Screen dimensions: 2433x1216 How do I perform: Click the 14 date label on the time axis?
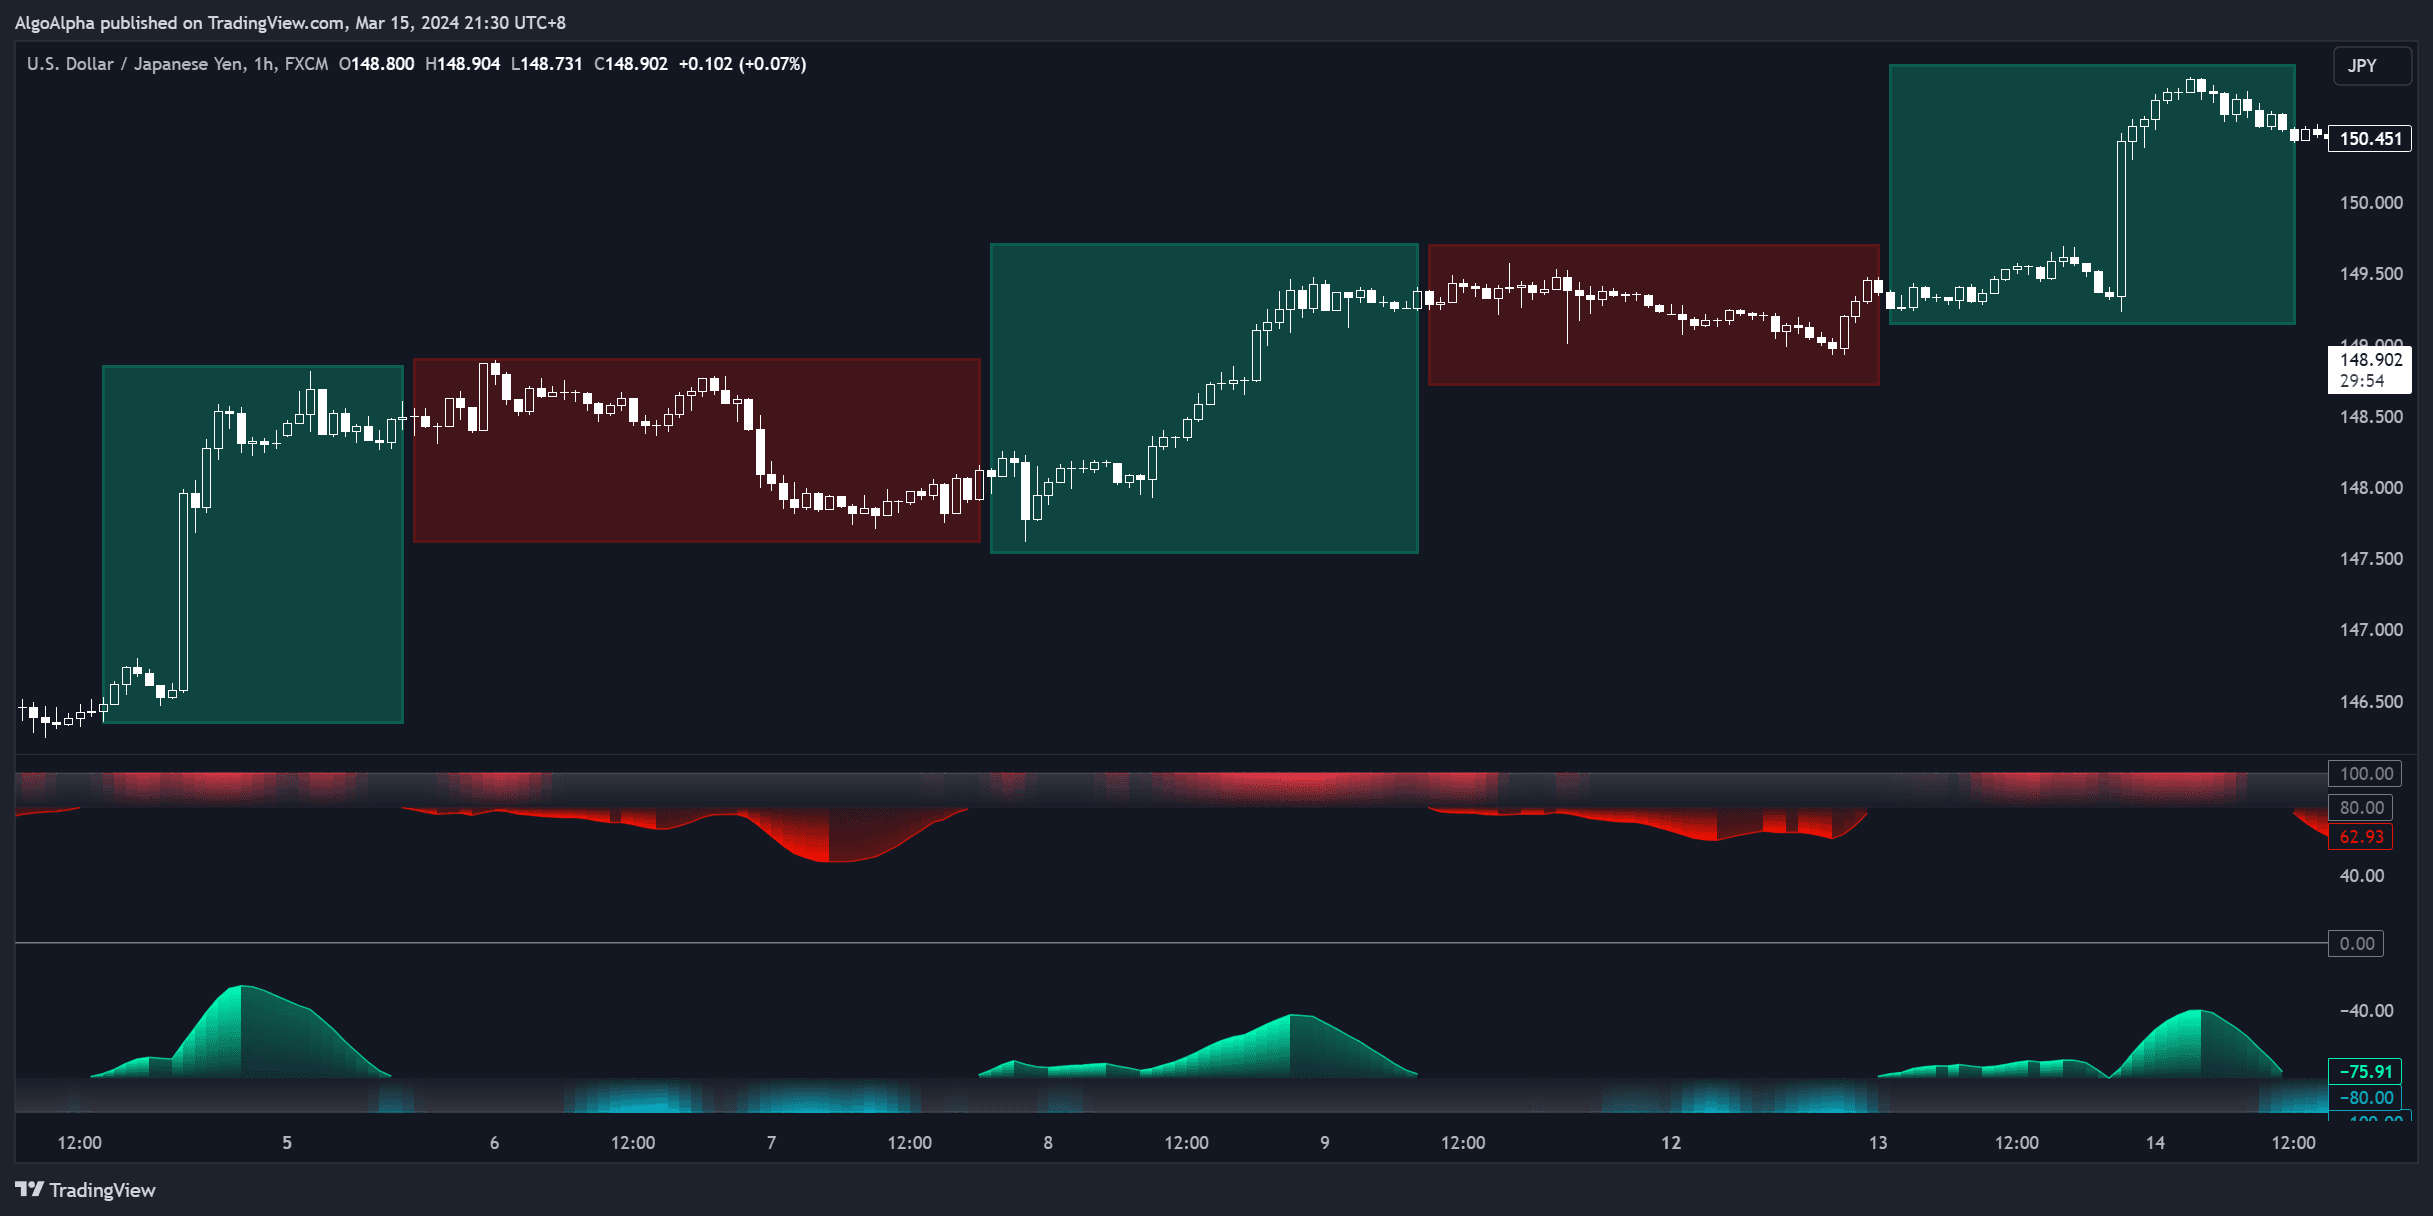2156,1142
